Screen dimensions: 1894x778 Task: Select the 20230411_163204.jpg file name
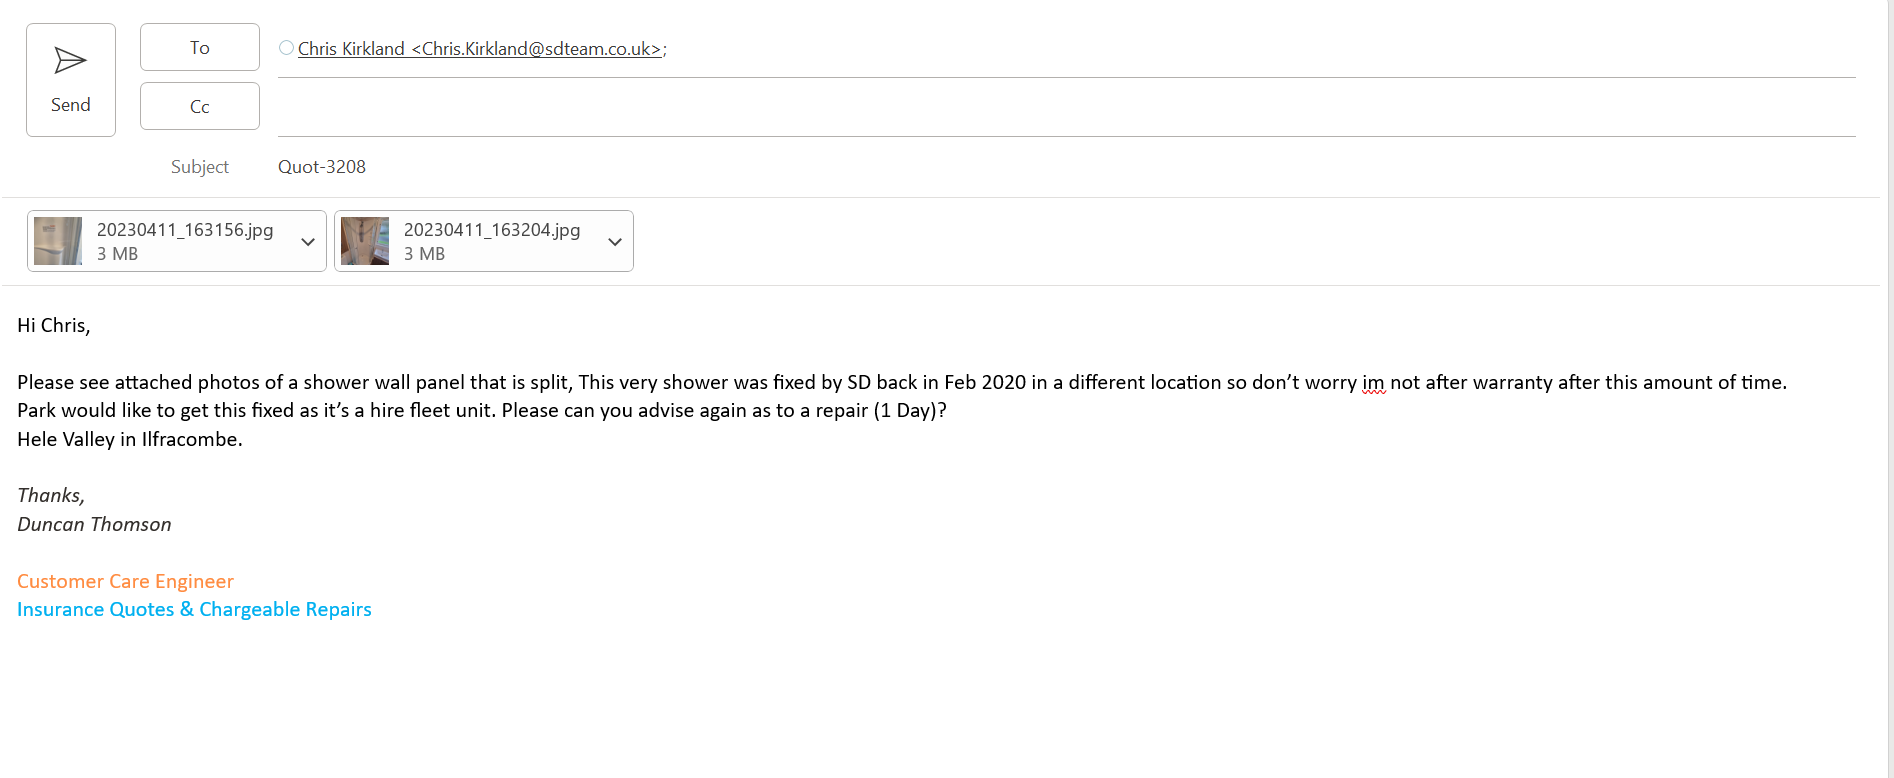[x=492, y=230]
